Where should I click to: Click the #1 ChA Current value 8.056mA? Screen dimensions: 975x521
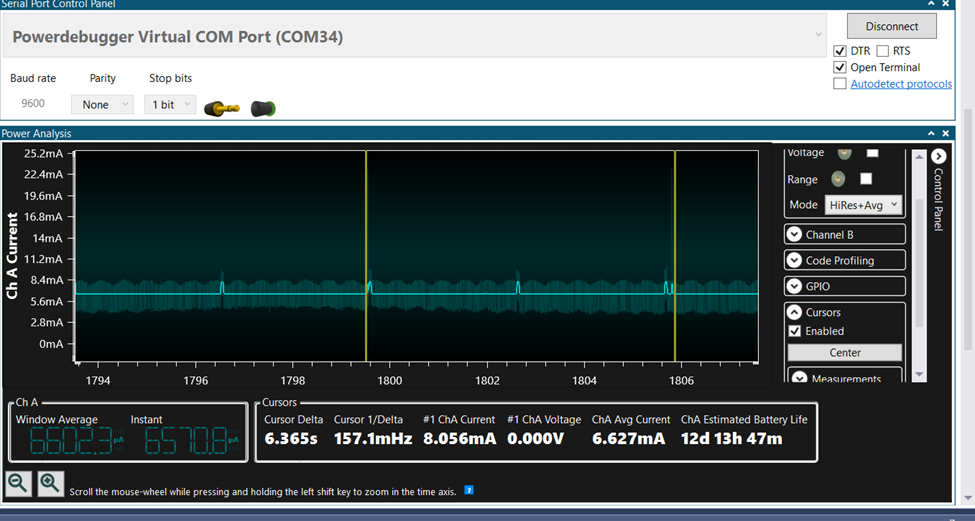(x=460, y=439)
